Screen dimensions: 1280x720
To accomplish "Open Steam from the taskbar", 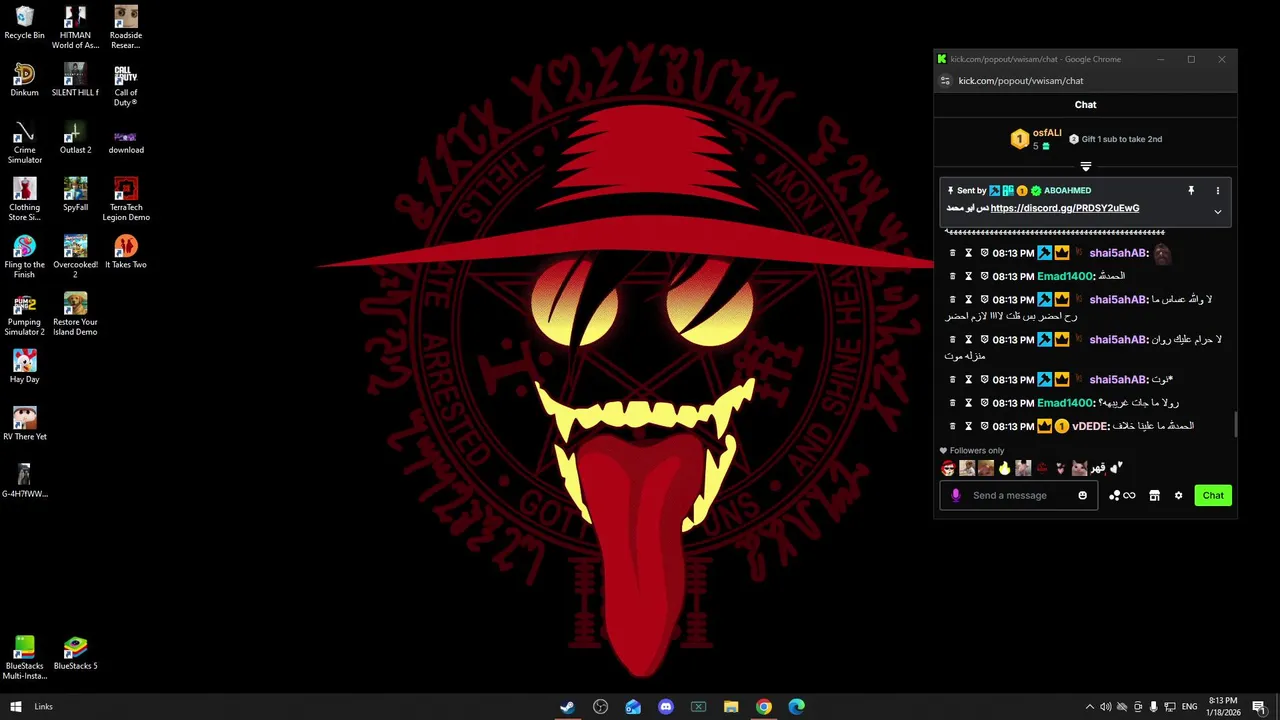I will (567, 707).
